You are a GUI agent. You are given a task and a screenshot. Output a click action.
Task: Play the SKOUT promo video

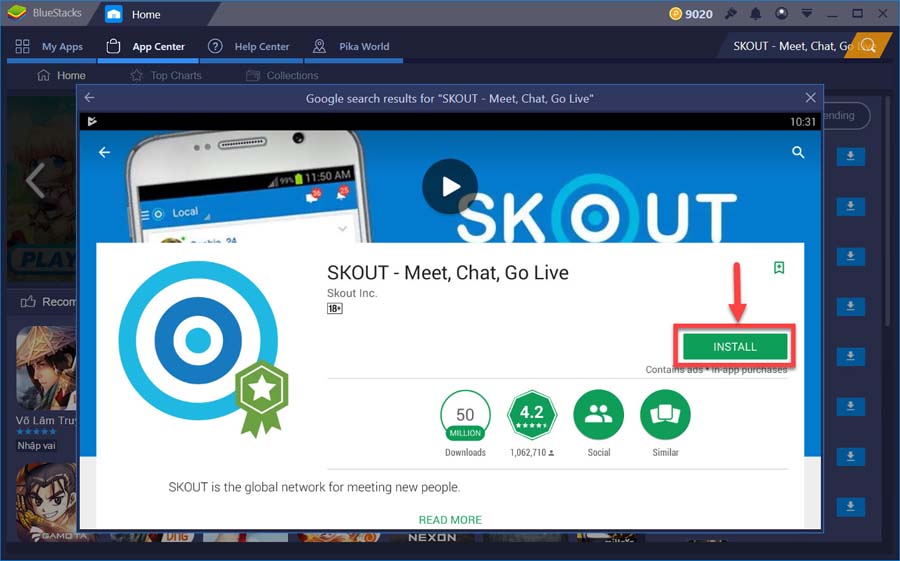coord(450,186)
